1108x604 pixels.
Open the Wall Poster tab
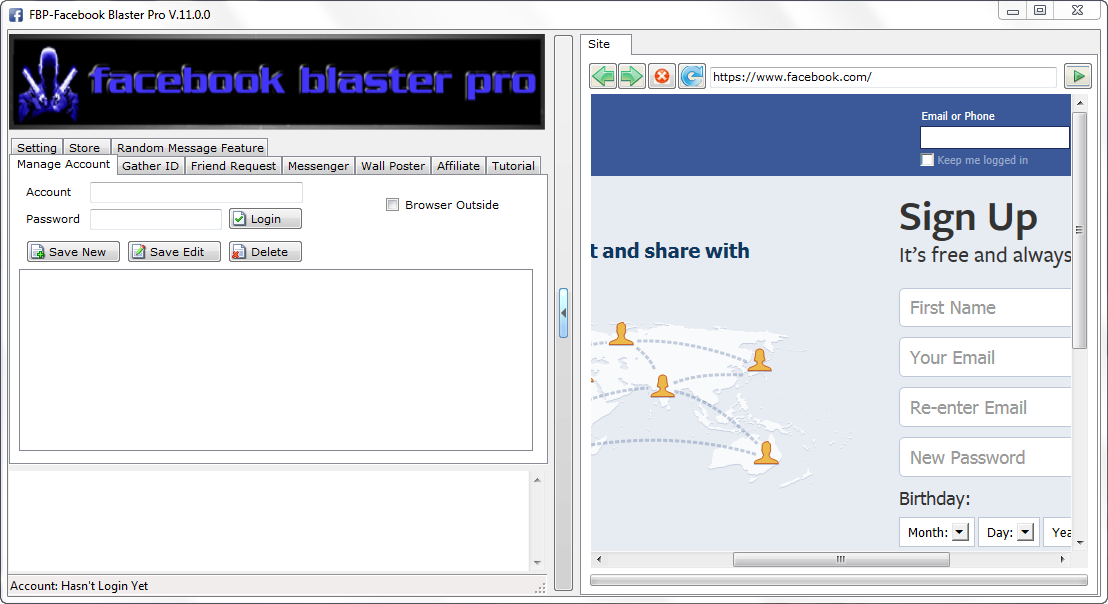393,166
